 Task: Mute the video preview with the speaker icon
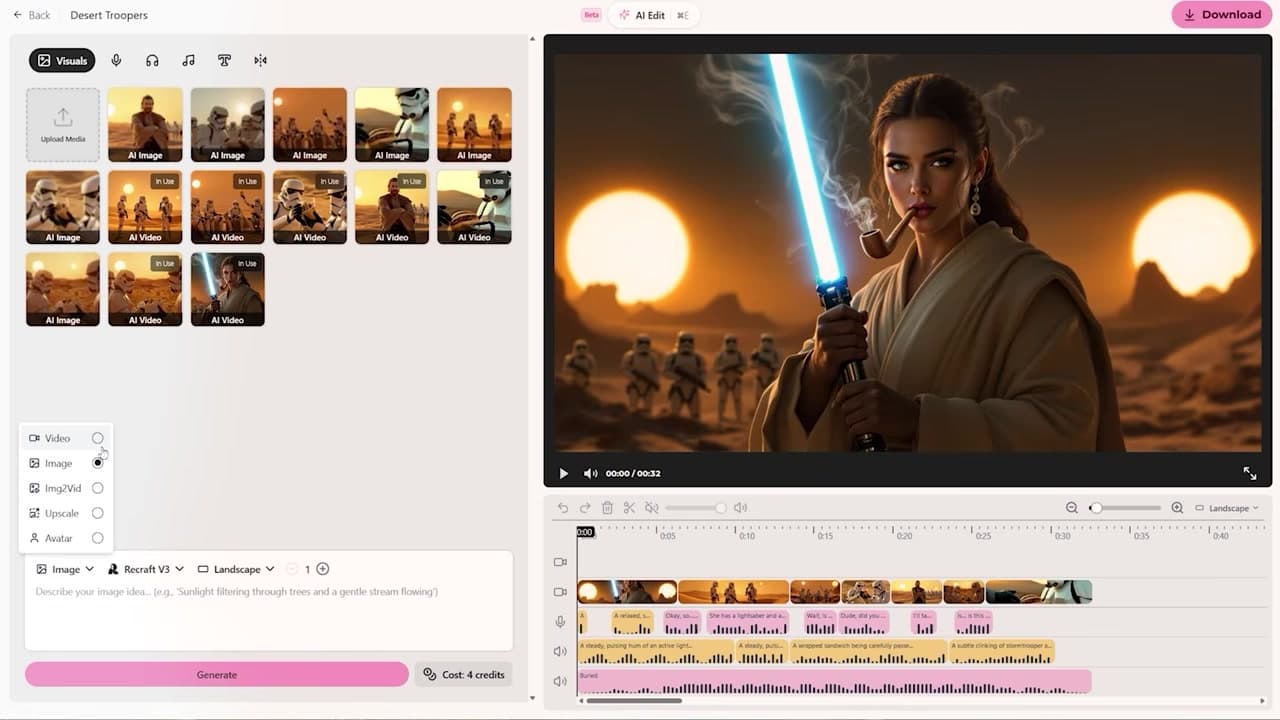pos(590,473)
